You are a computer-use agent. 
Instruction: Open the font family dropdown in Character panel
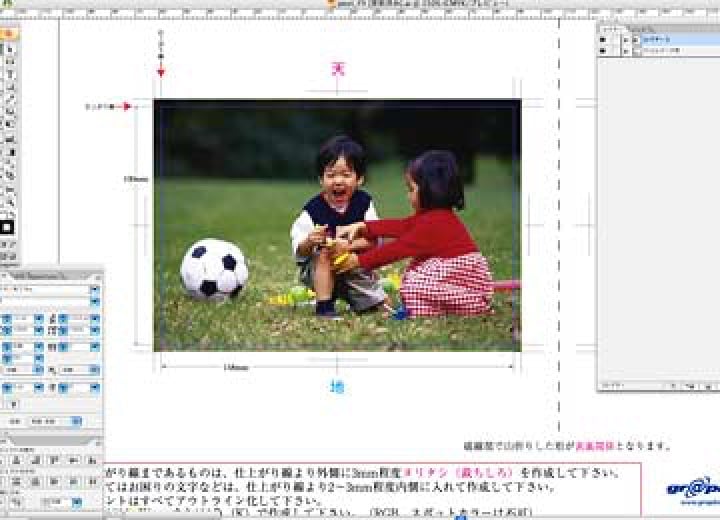click(95, 290)
